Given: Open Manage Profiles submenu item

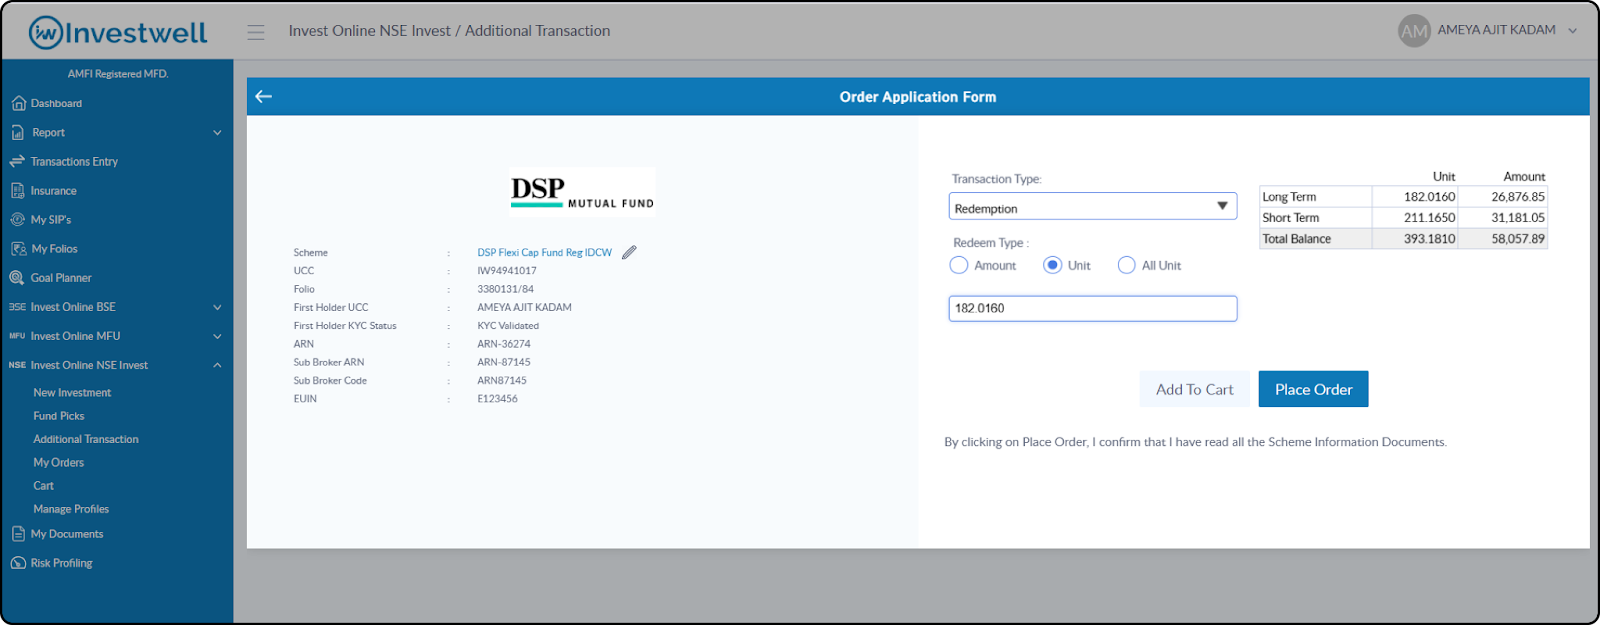Looking at the screenshot, I should pos(71,508).
